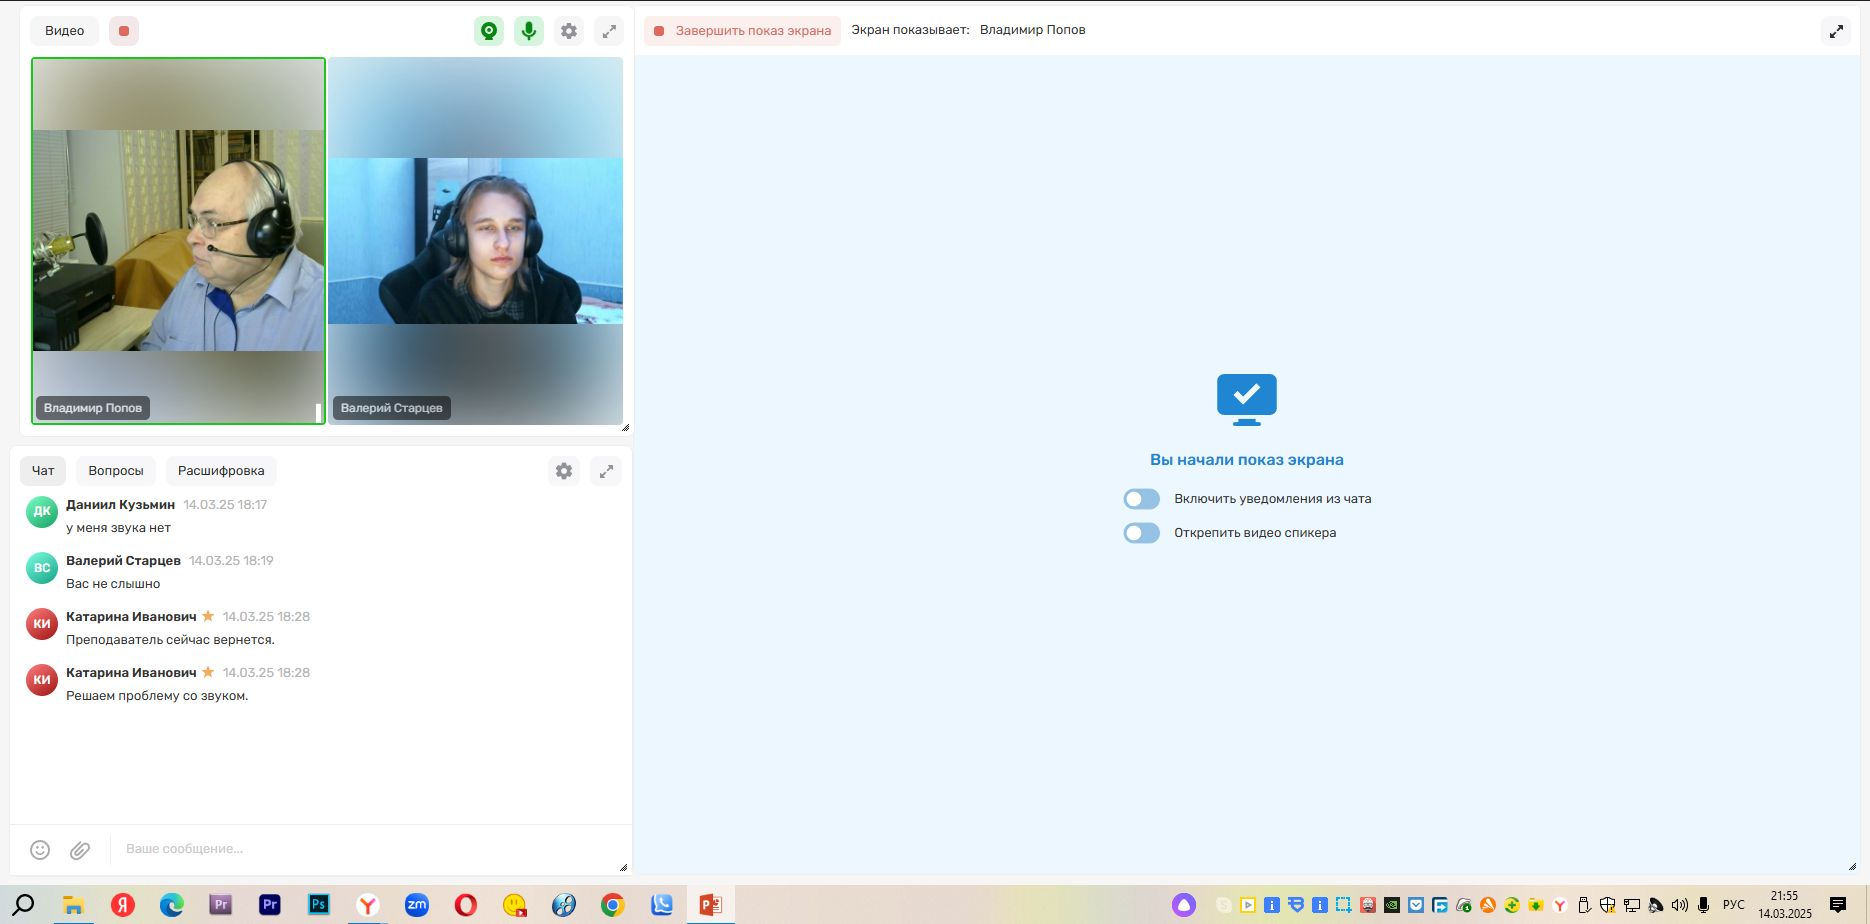1870x924 pixels.
Task: Click sender name 'Даниил Кузьмин' in chat
Action: click(120, 505)
